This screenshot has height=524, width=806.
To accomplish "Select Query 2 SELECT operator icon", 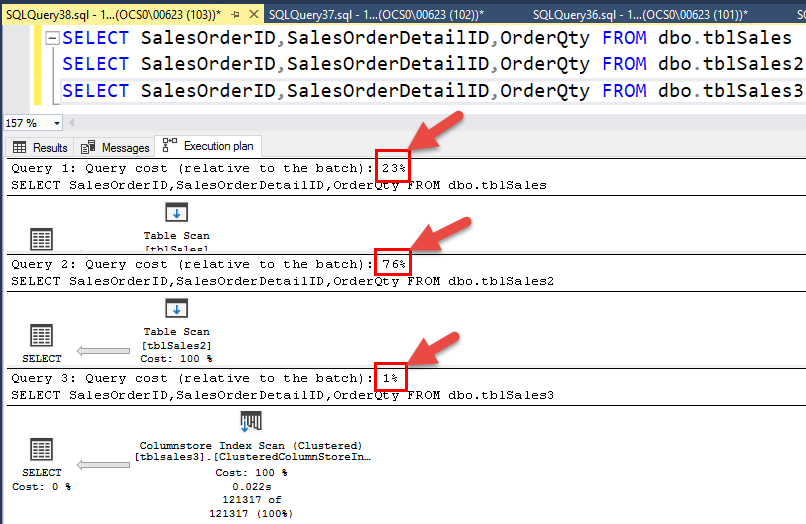I will click(x=41, y=335).
